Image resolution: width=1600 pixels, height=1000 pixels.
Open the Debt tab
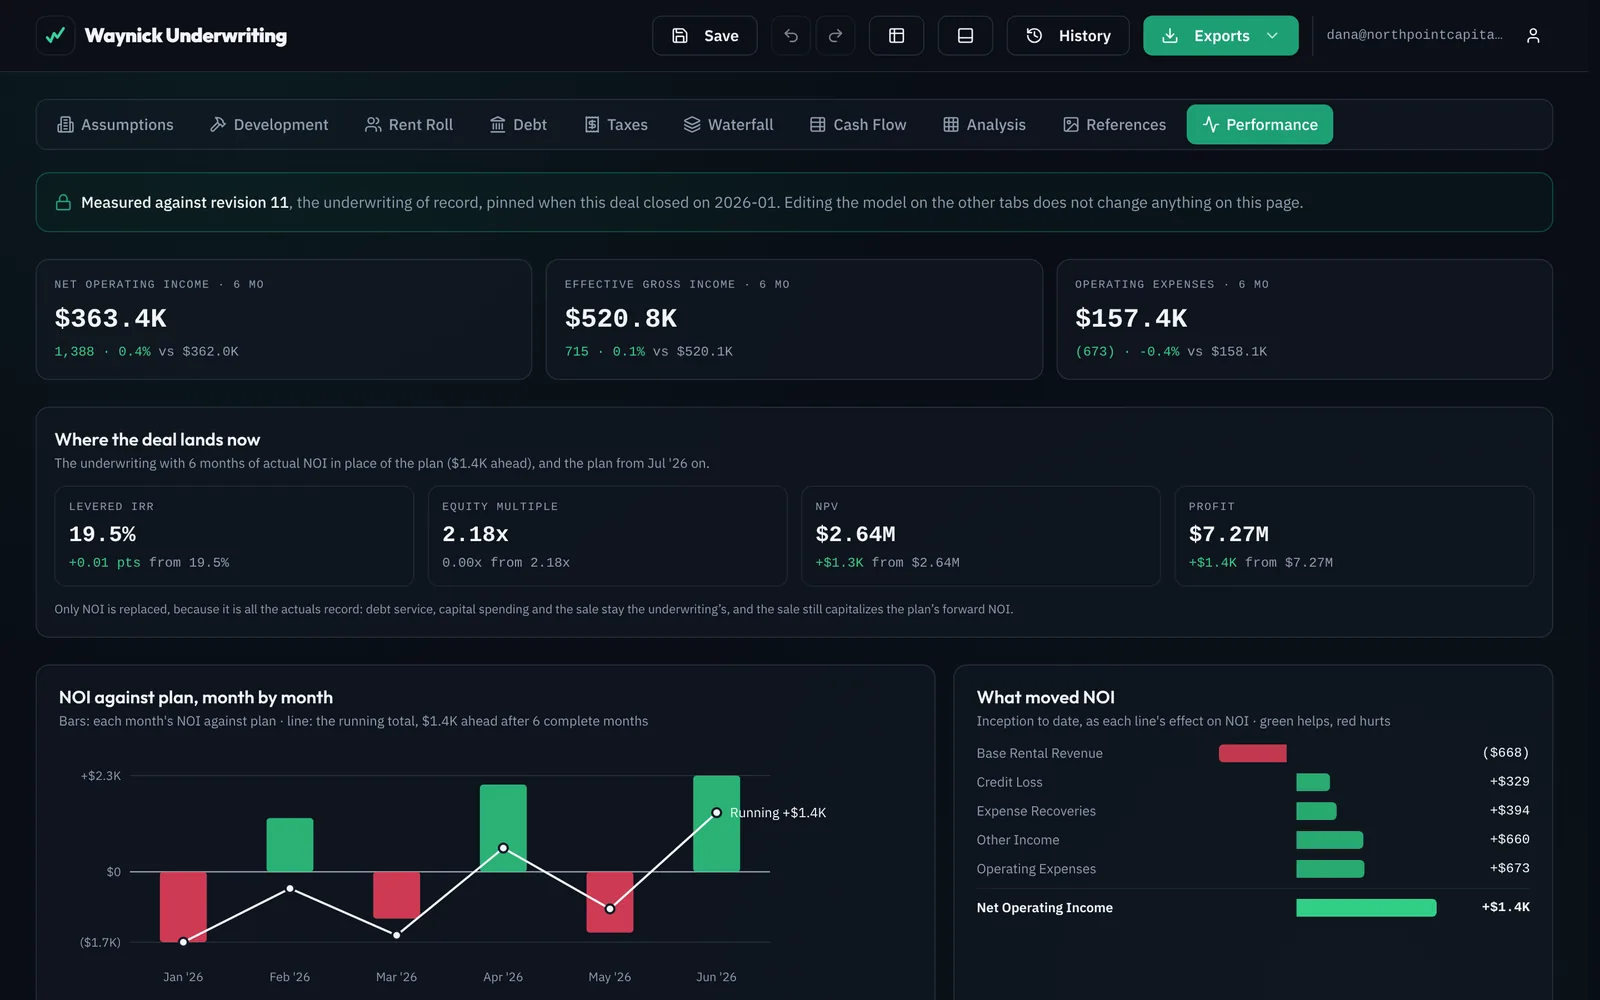(518, 124)
